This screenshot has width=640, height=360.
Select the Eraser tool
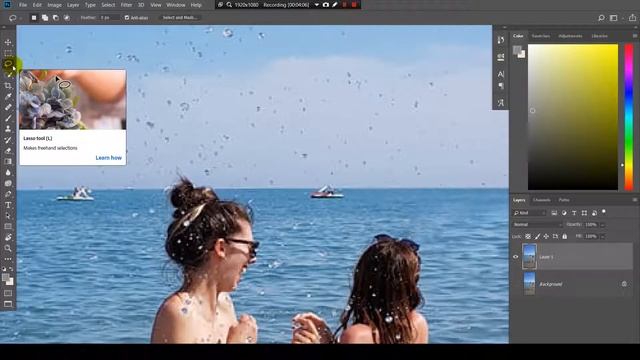point(8,151)
